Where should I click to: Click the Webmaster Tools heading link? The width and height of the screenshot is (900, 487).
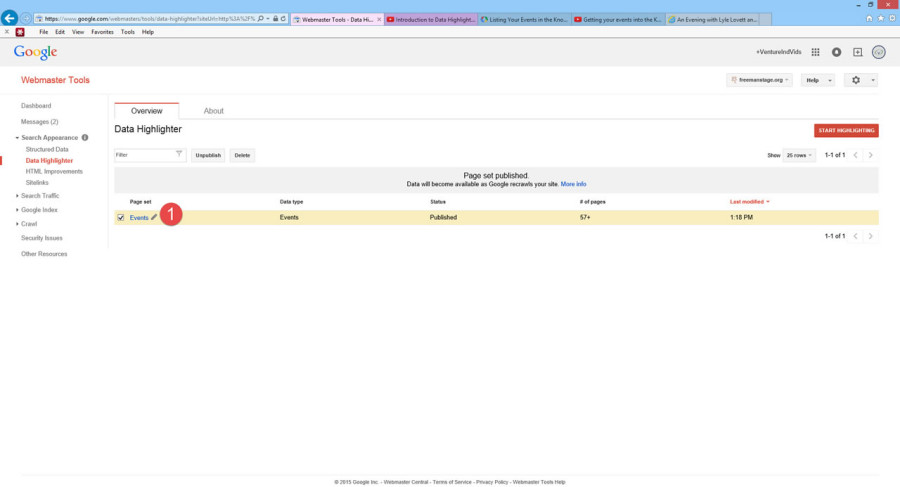[x=55, y=80]
